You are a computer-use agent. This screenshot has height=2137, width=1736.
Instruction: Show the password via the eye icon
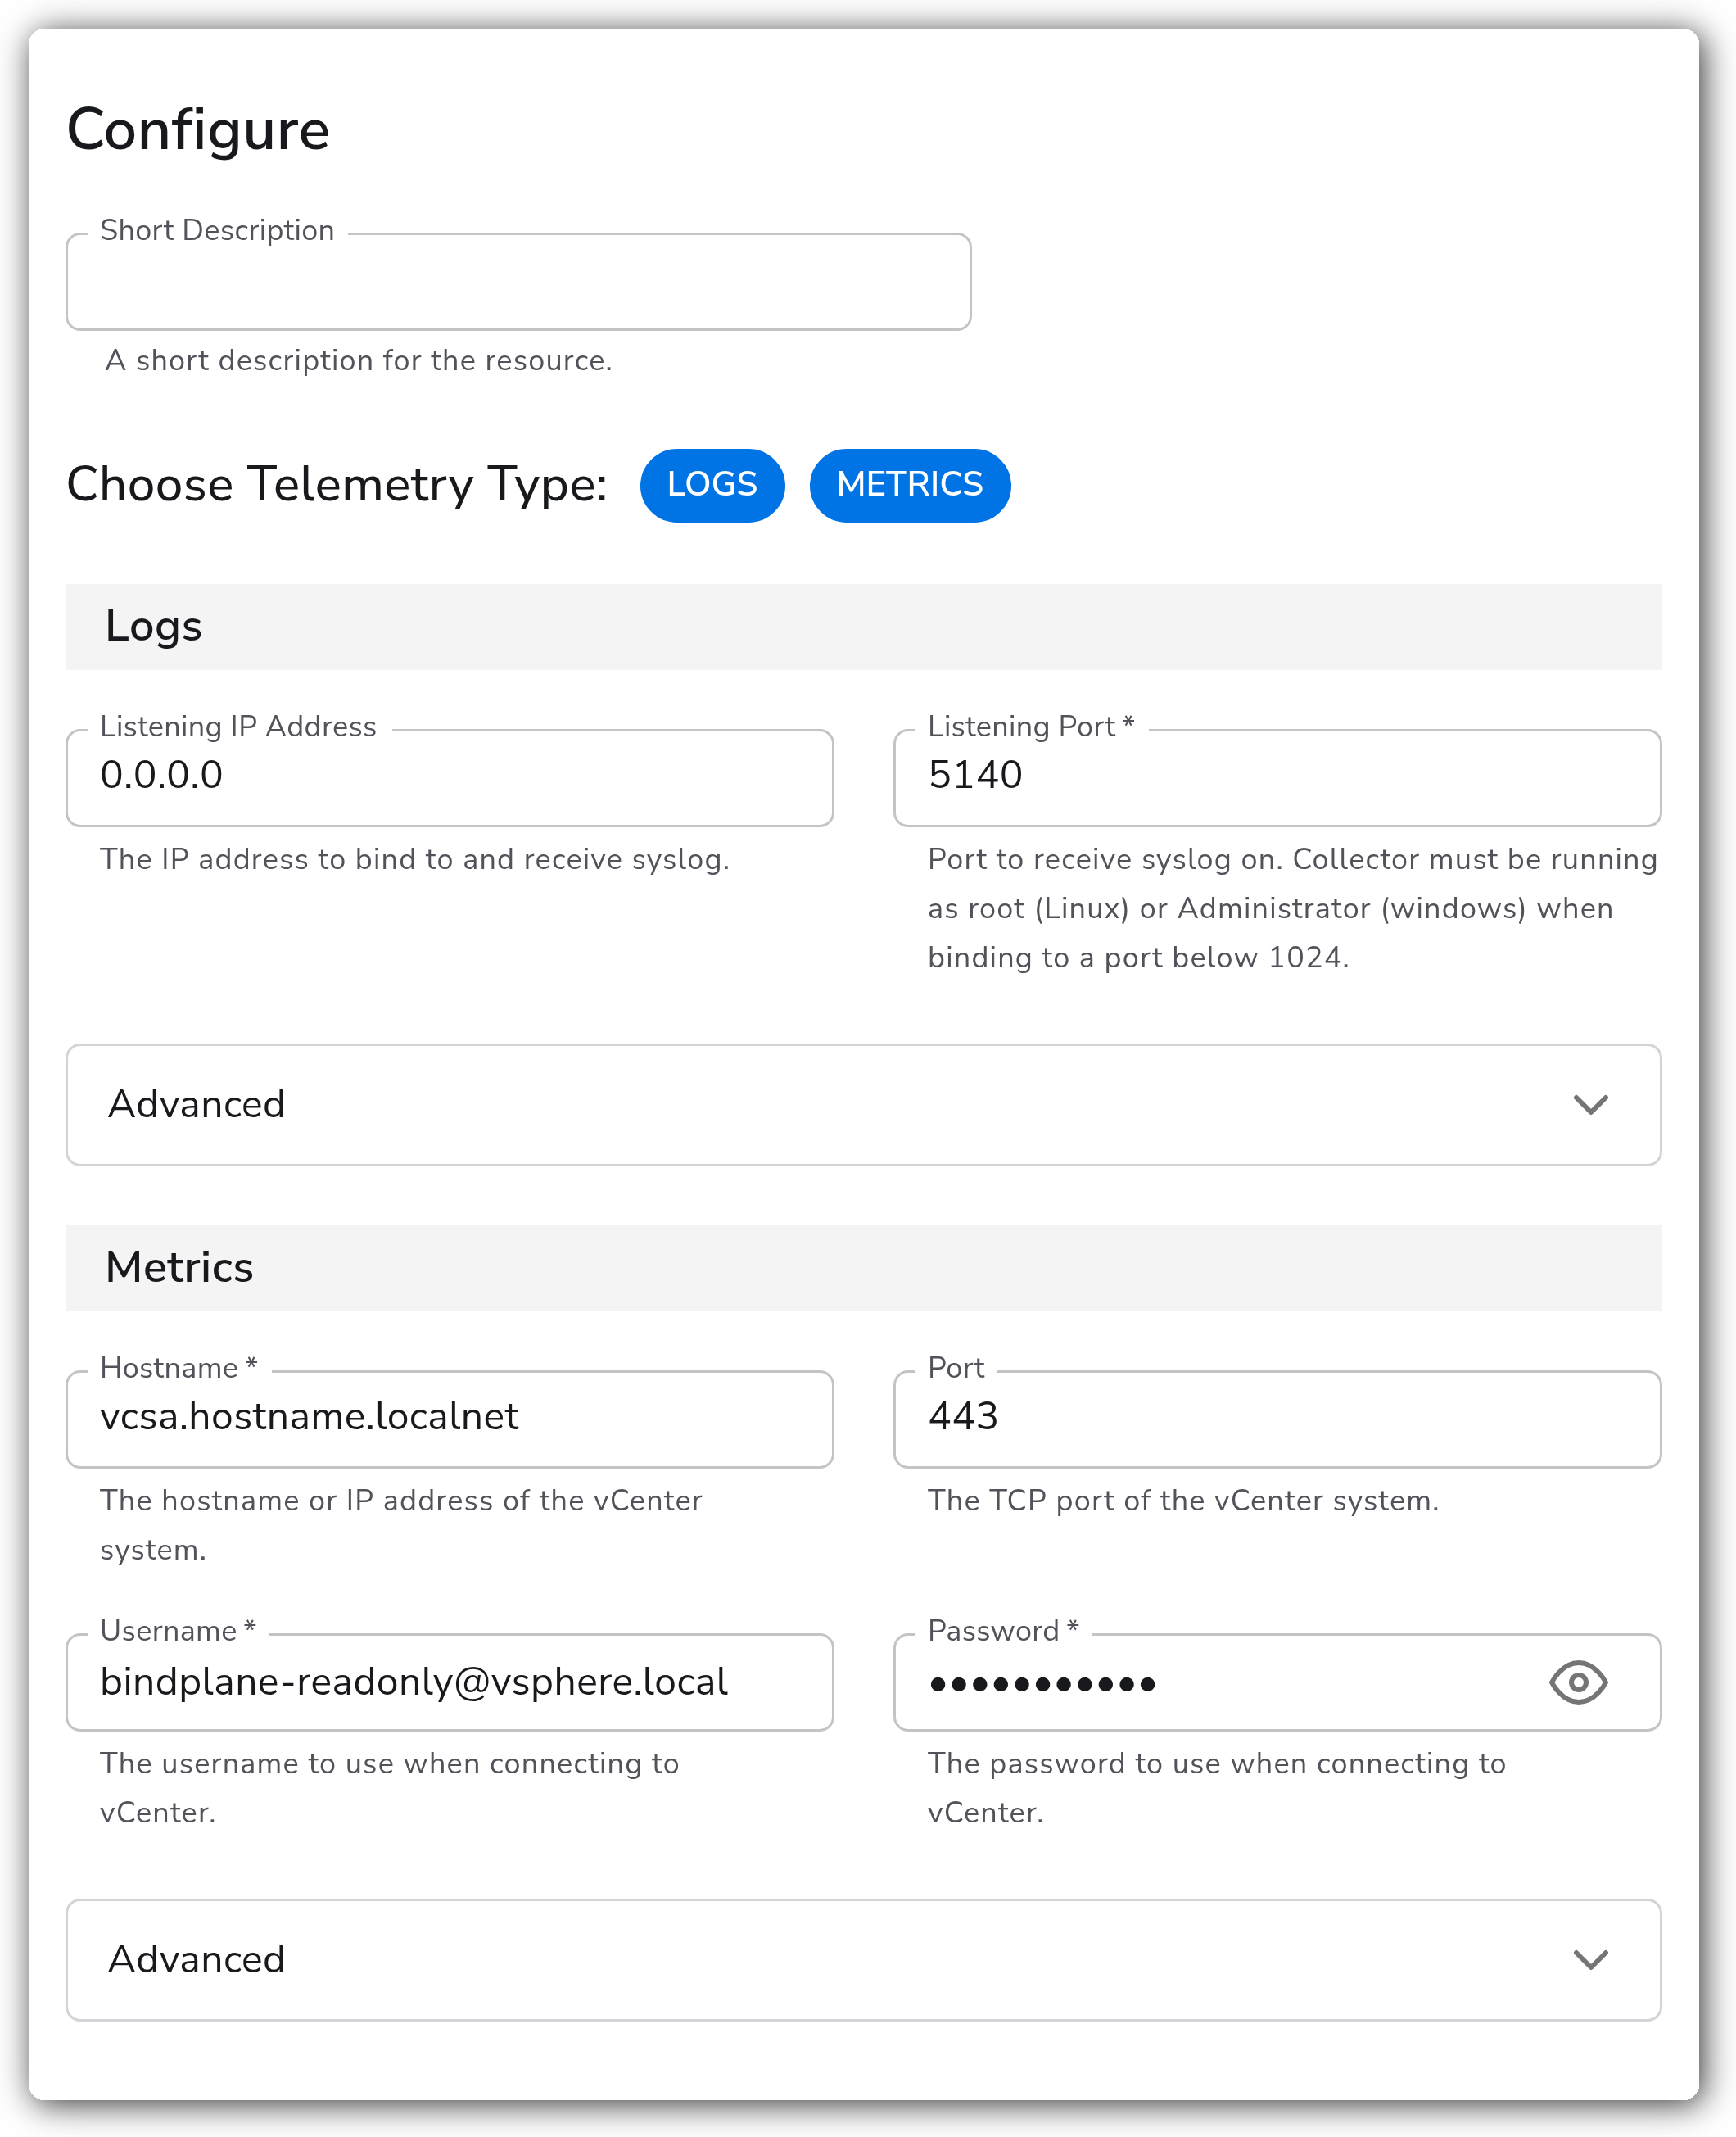tap(1578, 1682)
